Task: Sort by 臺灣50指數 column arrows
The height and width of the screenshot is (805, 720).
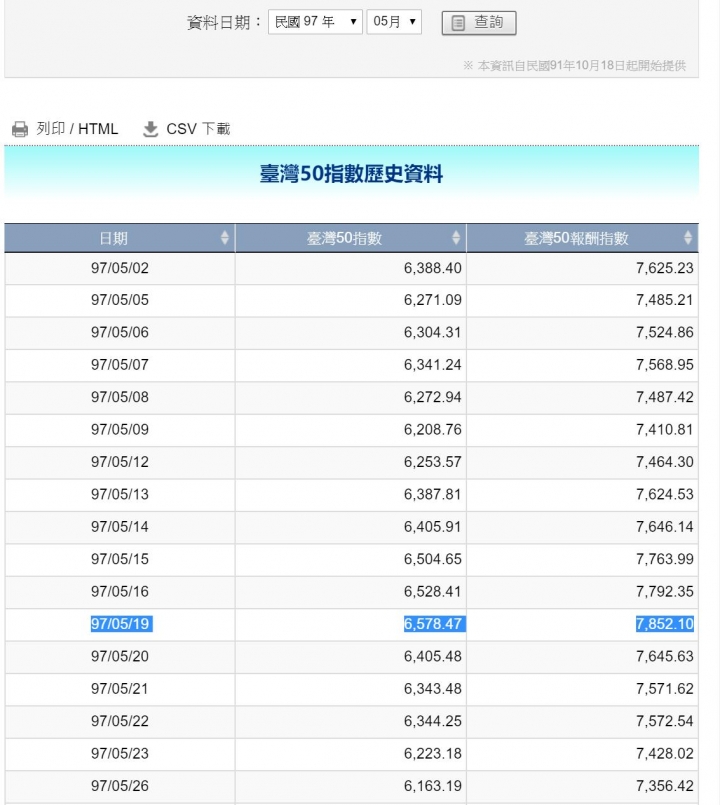Action: (456, 238)
